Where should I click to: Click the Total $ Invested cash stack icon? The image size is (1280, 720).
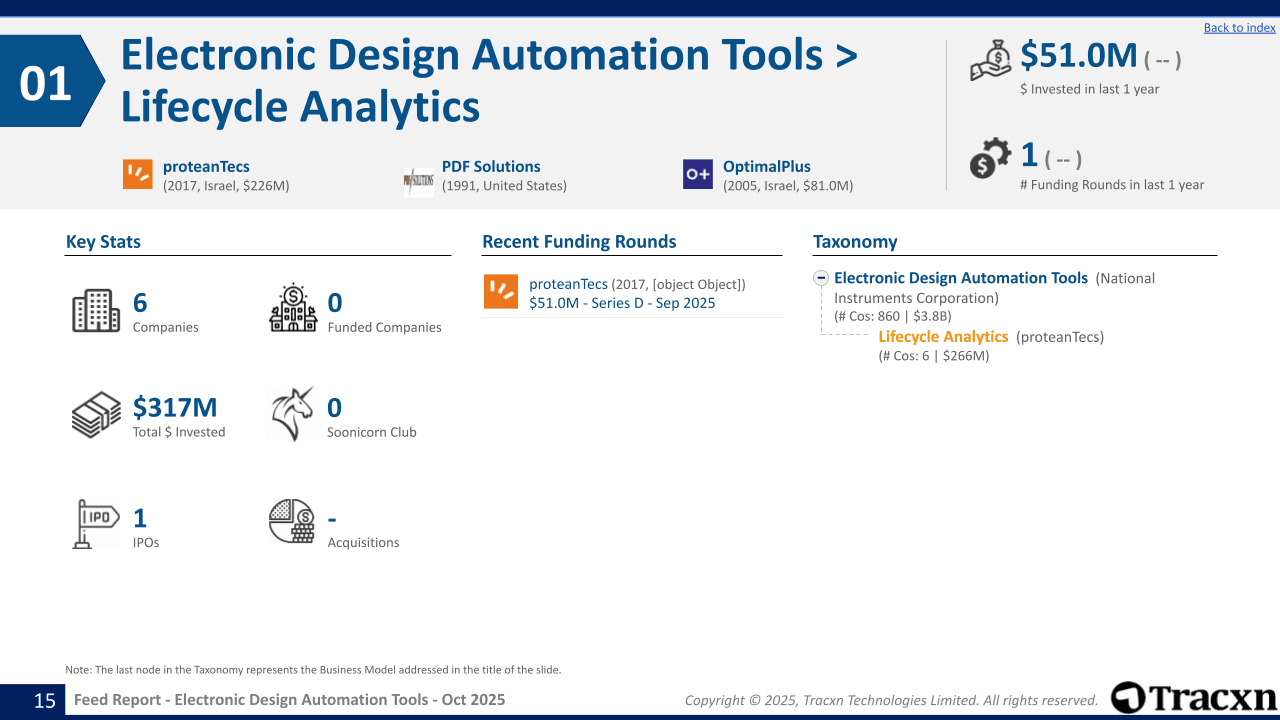click(x=95, y=415)
